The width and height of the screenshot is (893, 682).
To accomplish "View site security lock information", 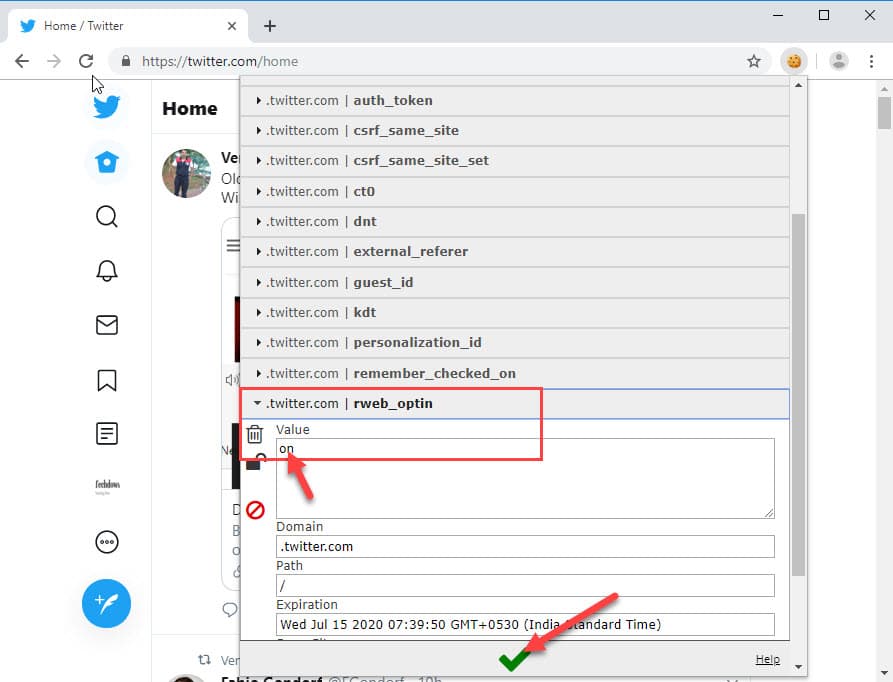I will click(x=126, y=61).
